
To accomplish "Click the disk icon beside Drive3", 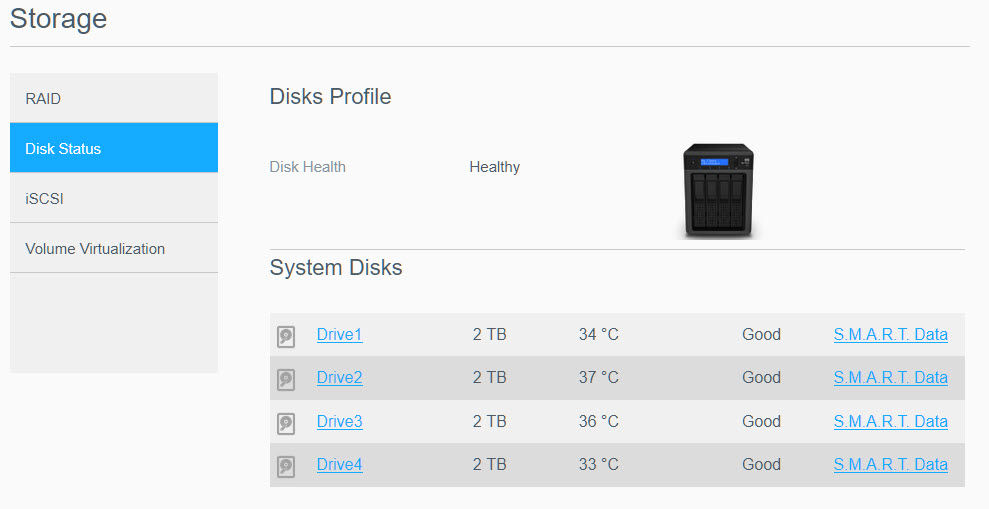I will coord(286,423).
